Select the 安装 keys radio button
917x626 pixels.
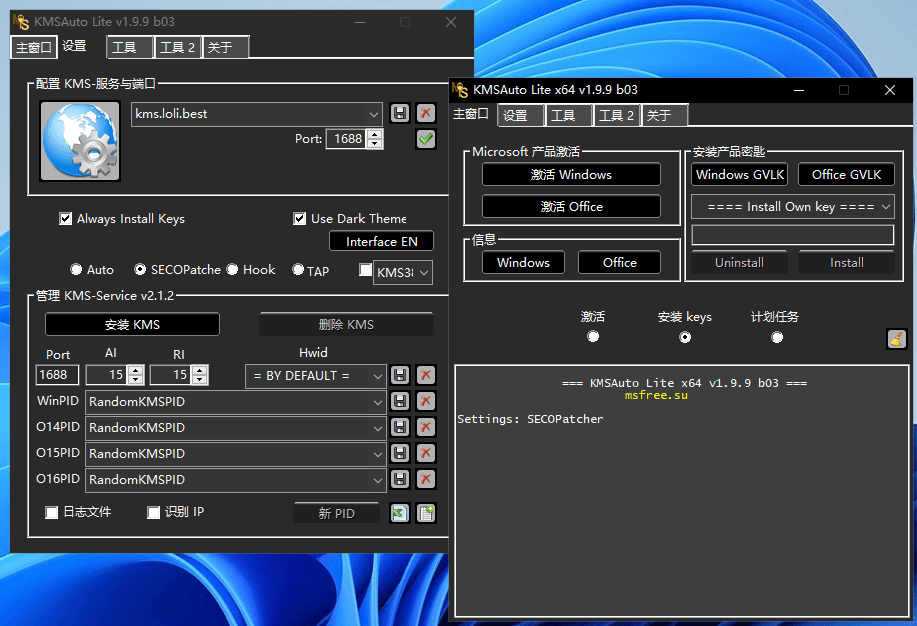(685, 338)
